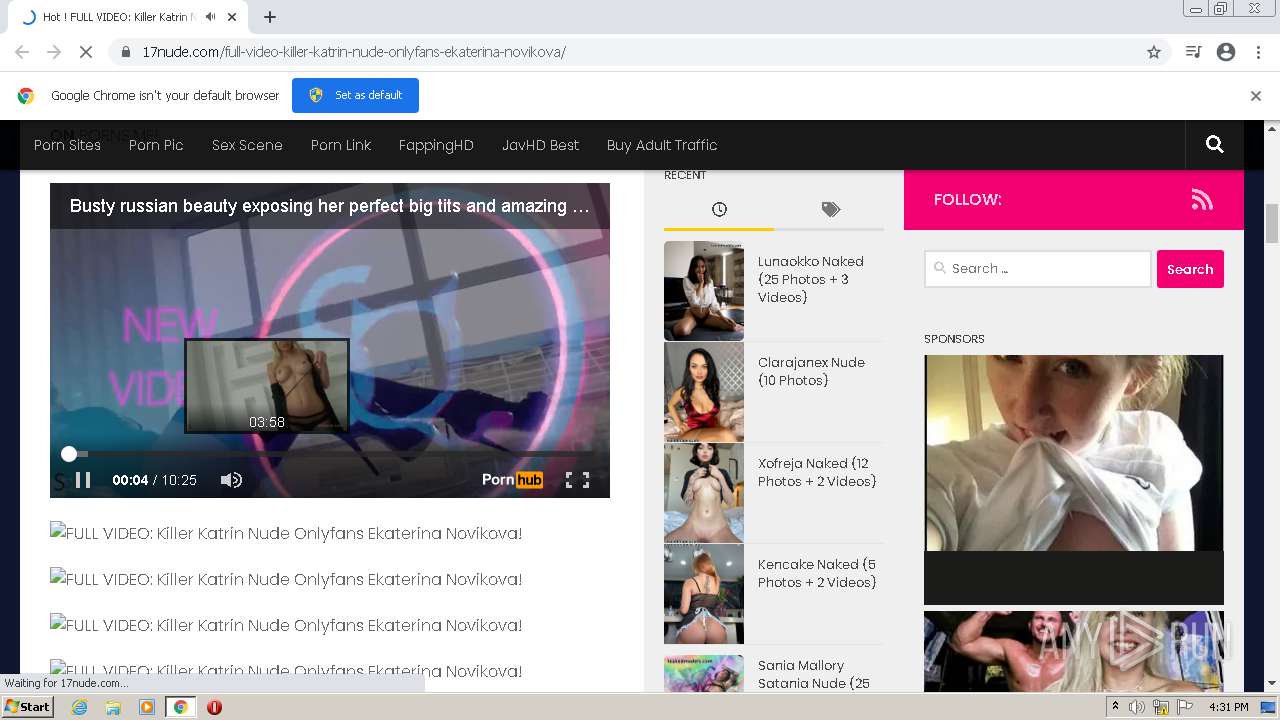The width and height of the screenshot is (1280, 720).
Task: View site security lock information
Action: tap(126, 52)
